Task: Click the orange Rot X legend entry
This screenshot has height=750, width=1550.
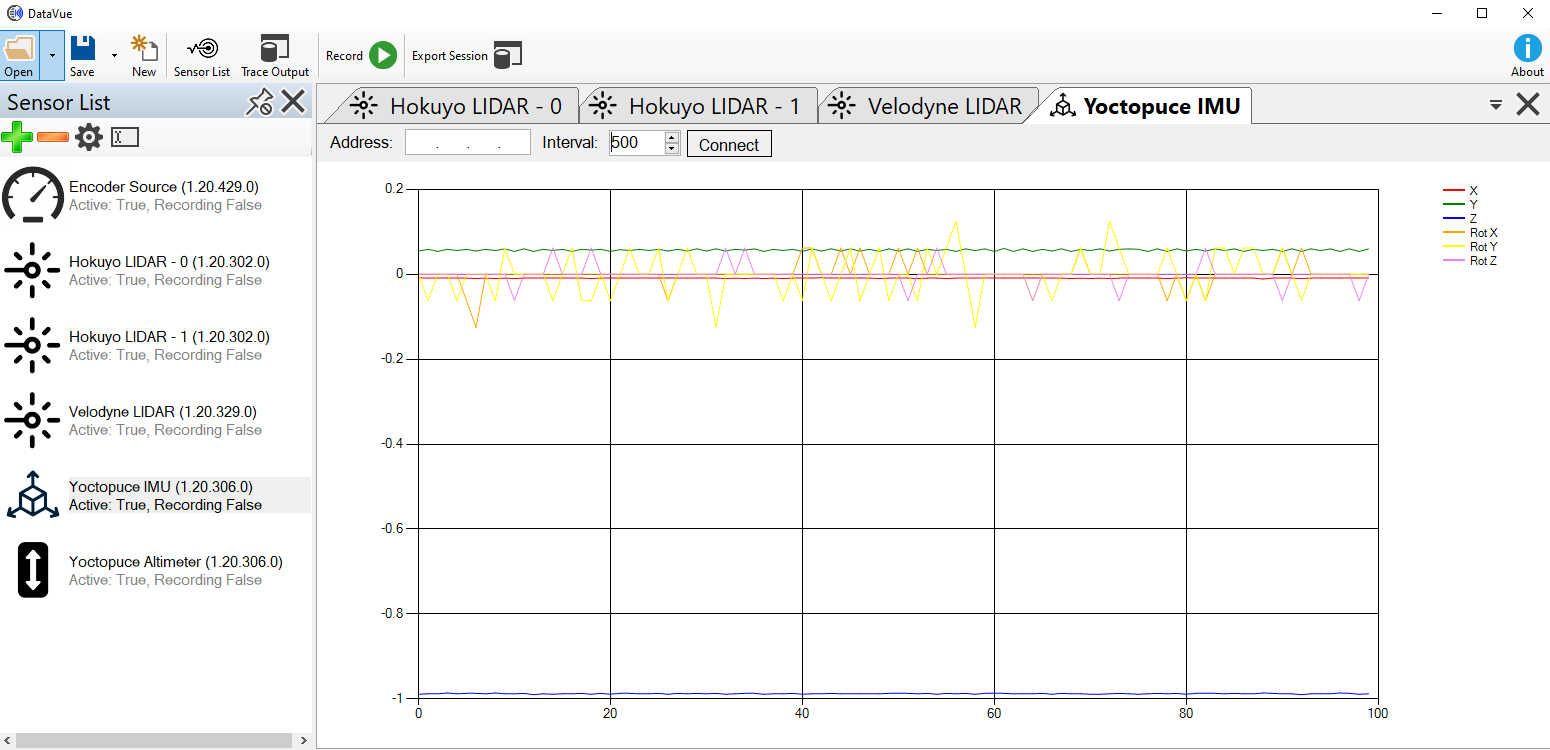Action: pos(1470,232)
